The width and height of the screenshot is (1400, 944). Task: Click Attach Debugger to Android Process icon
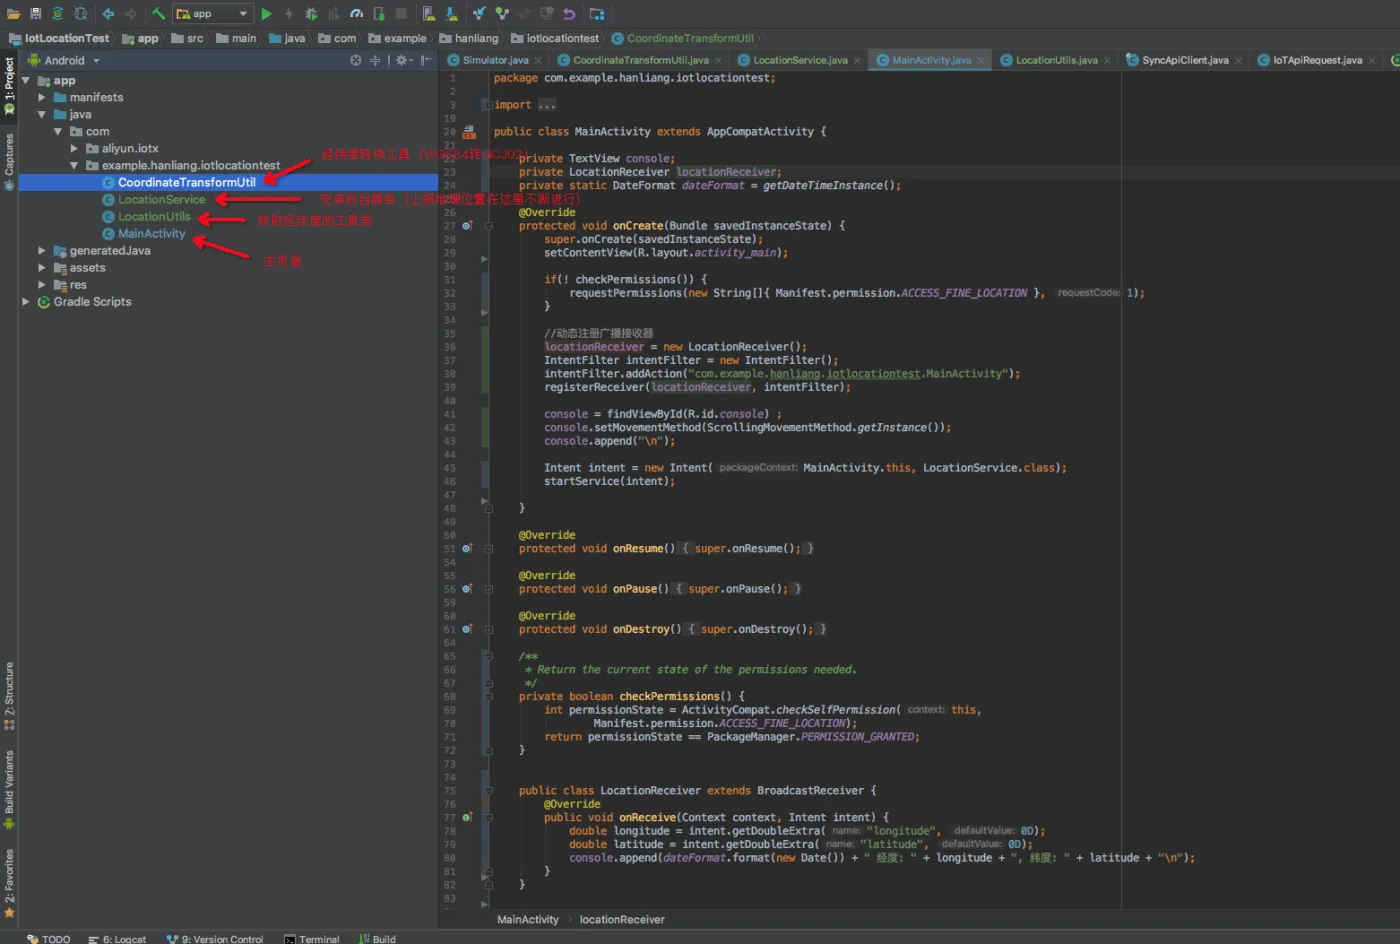(379, 14)
